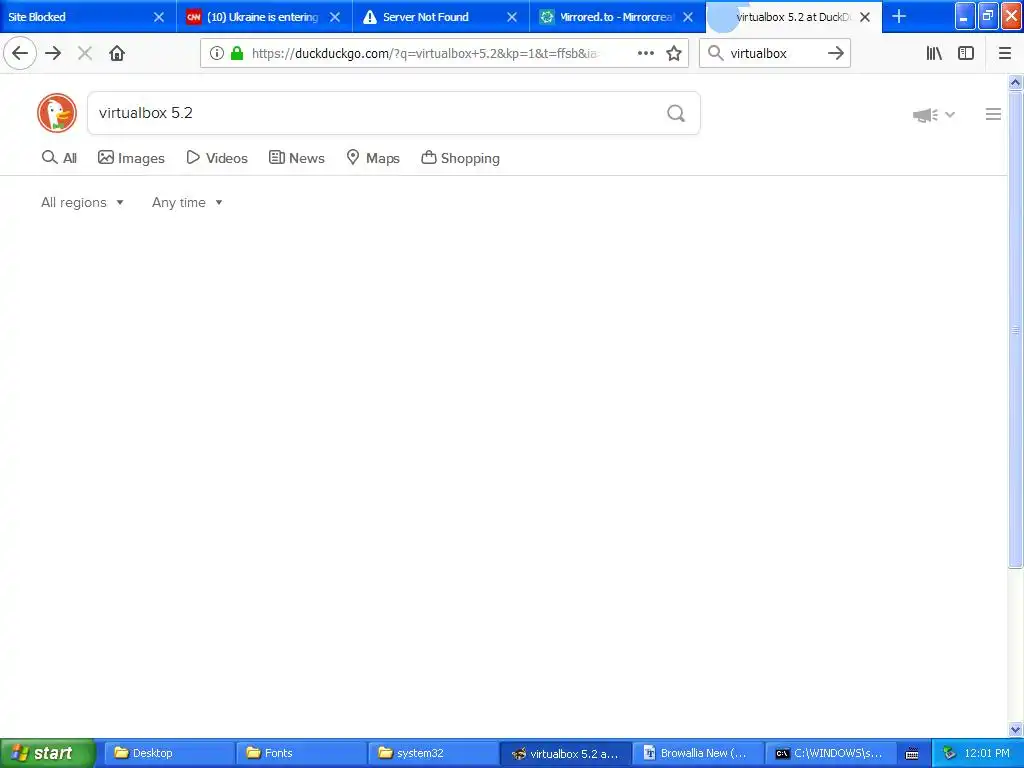
Task: Close the Server Not Found tab
Action: click(512, 17)
